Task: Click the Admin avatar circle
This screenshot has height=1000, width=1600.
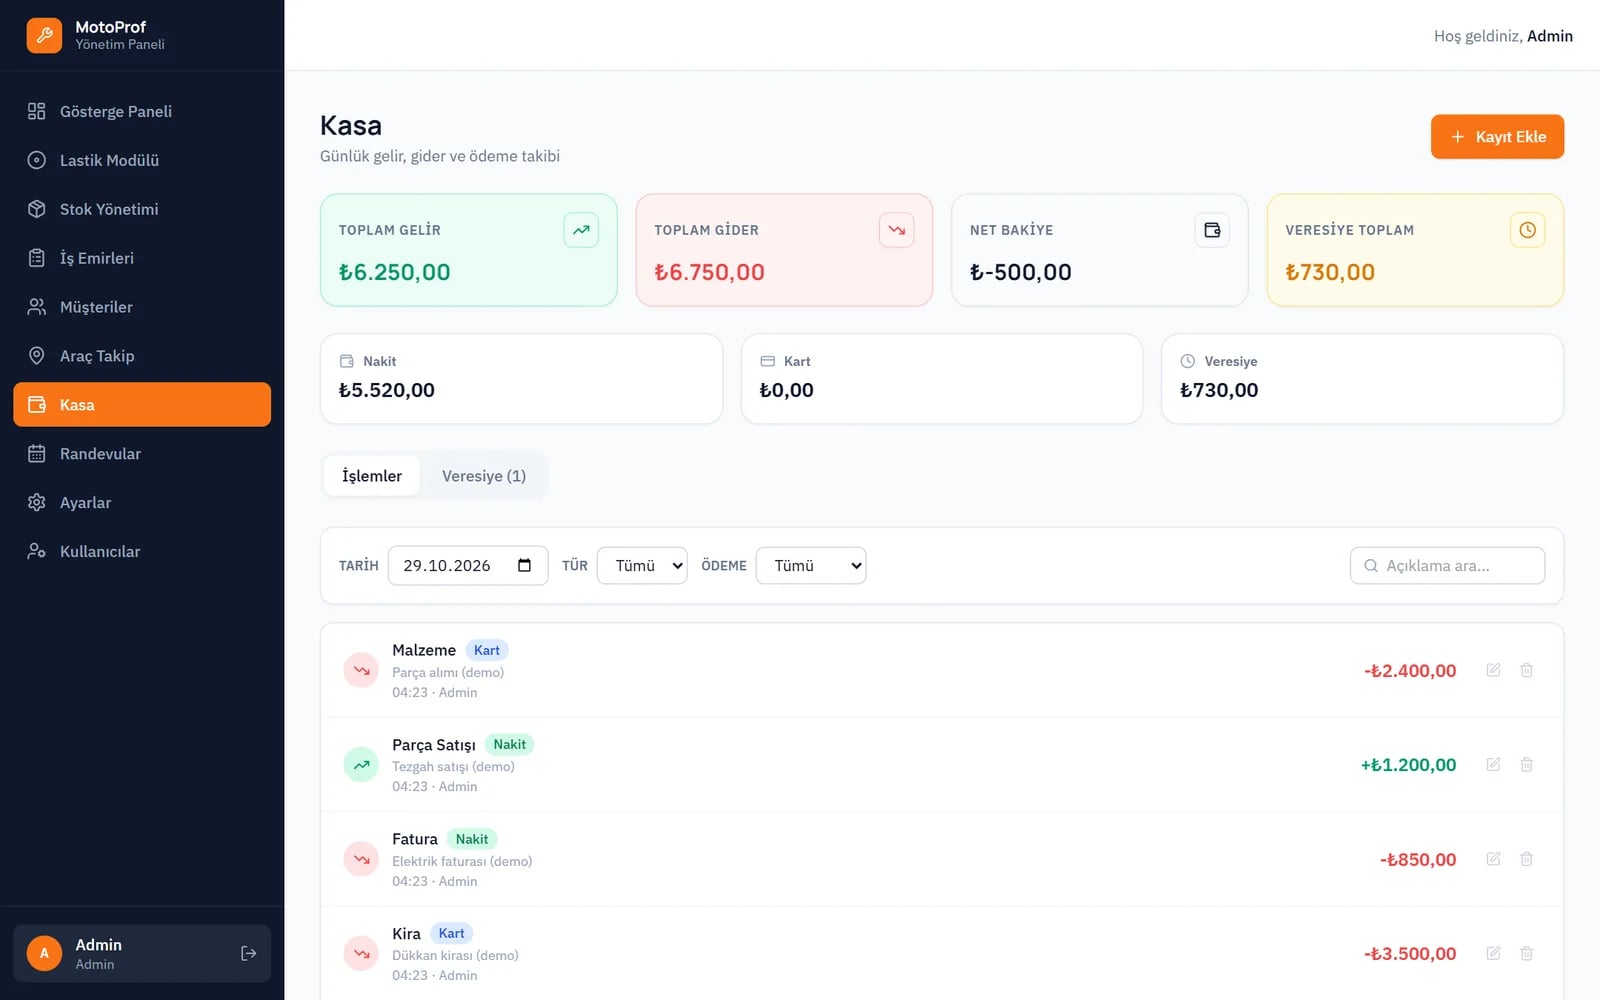Action: pos(44,954)
